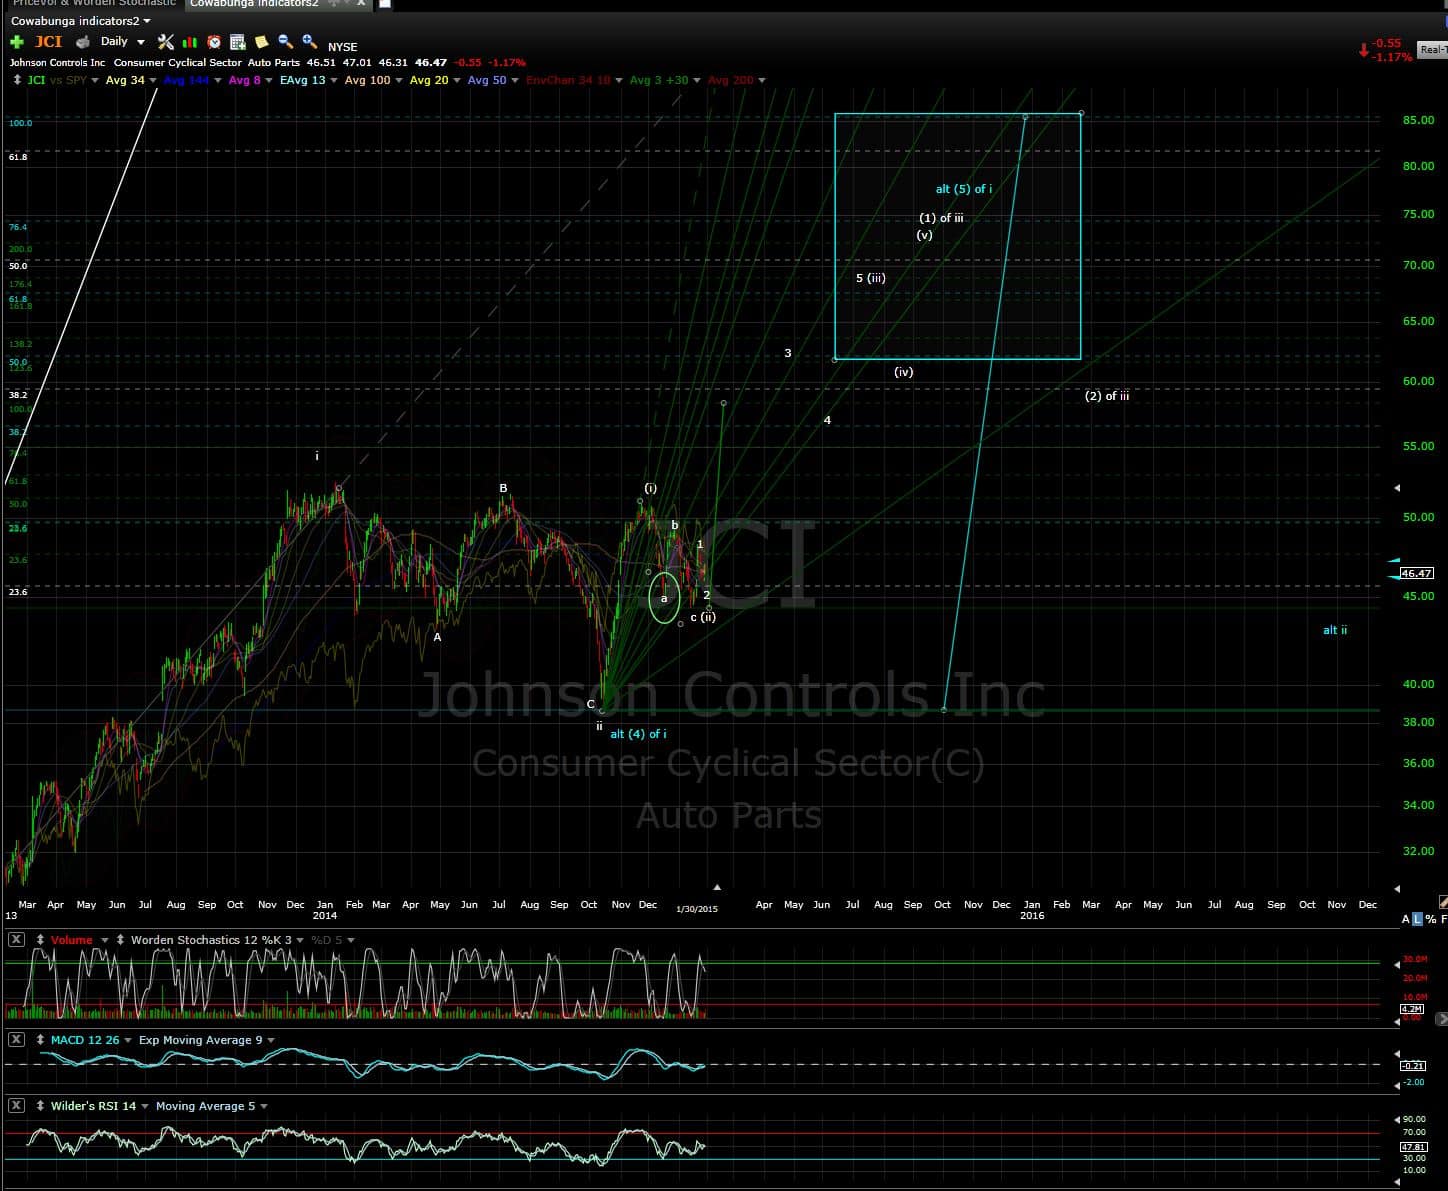Click the 46.47 current price marker
The image size is (1448, 1191).
pyautogui.click(x=1416, y=573)
